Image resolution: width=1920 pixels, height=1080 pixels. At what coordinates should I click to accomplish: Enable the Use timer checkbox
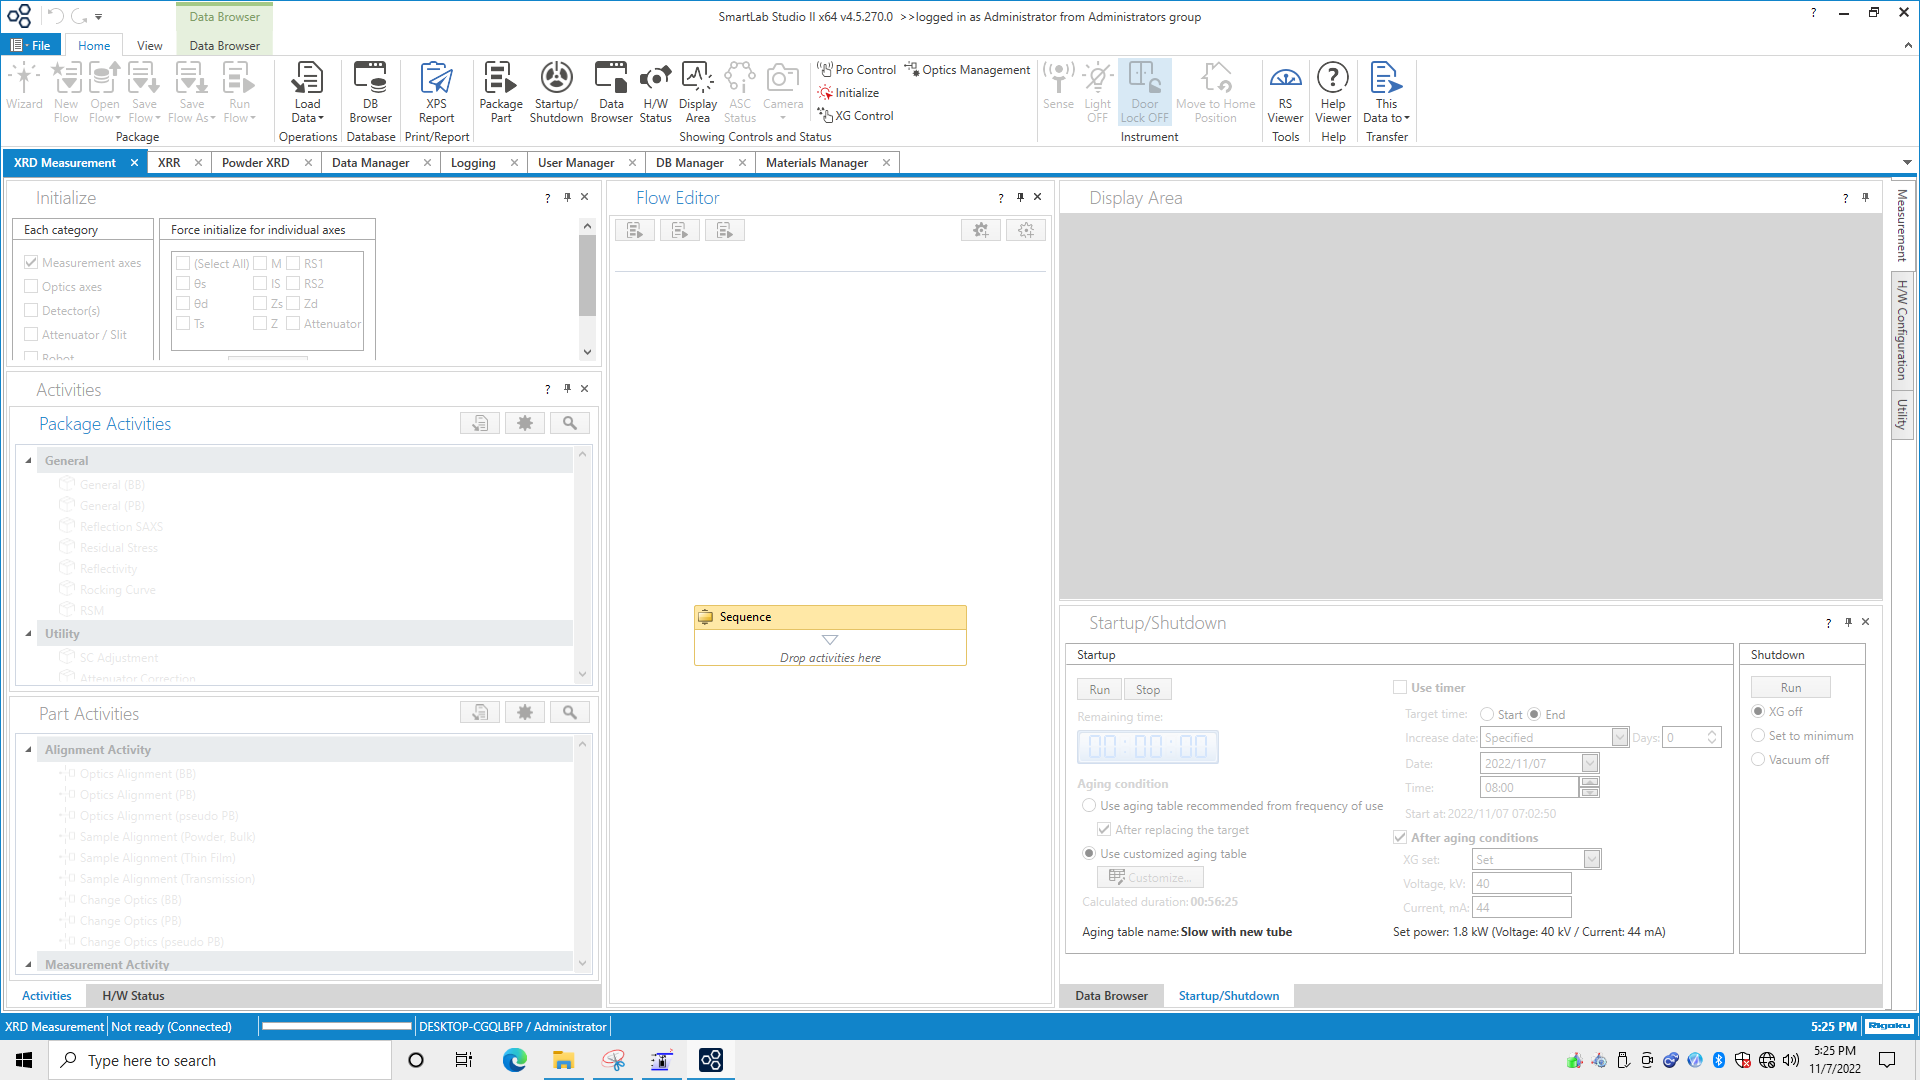(1400, 687)
